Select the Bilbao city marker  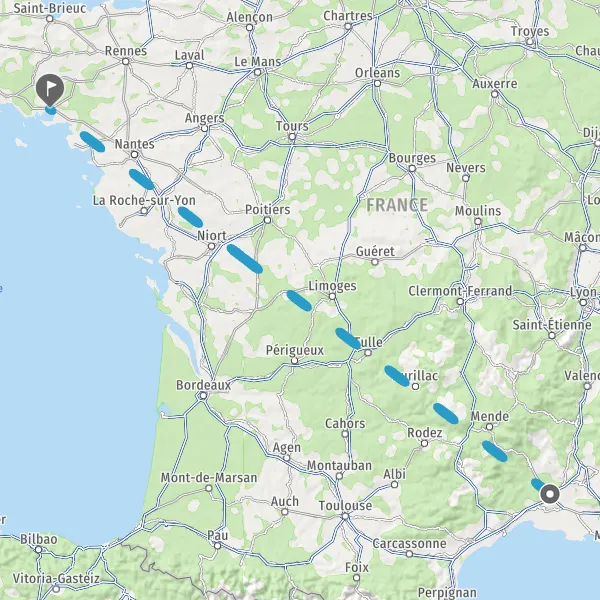point(38,549)
